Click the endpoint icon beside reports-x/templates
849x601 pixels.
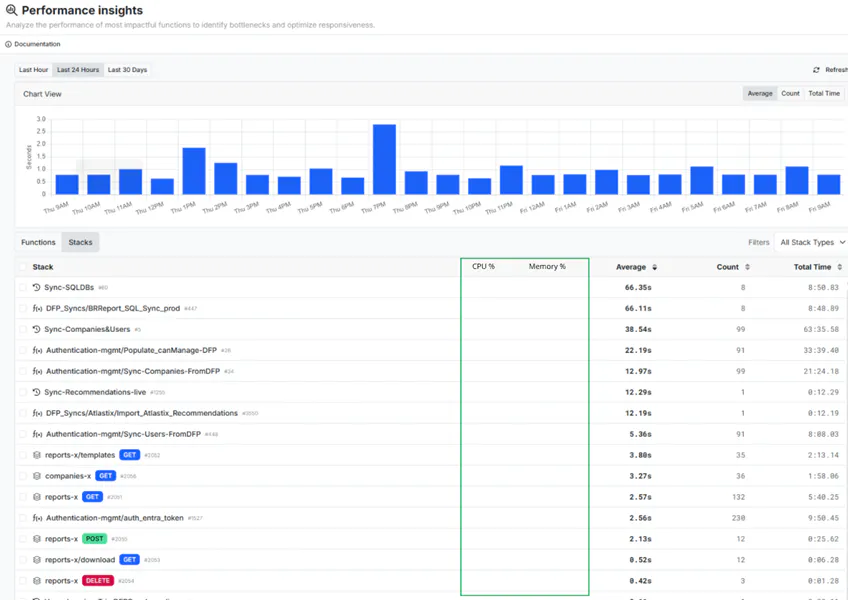pos(37,455)
